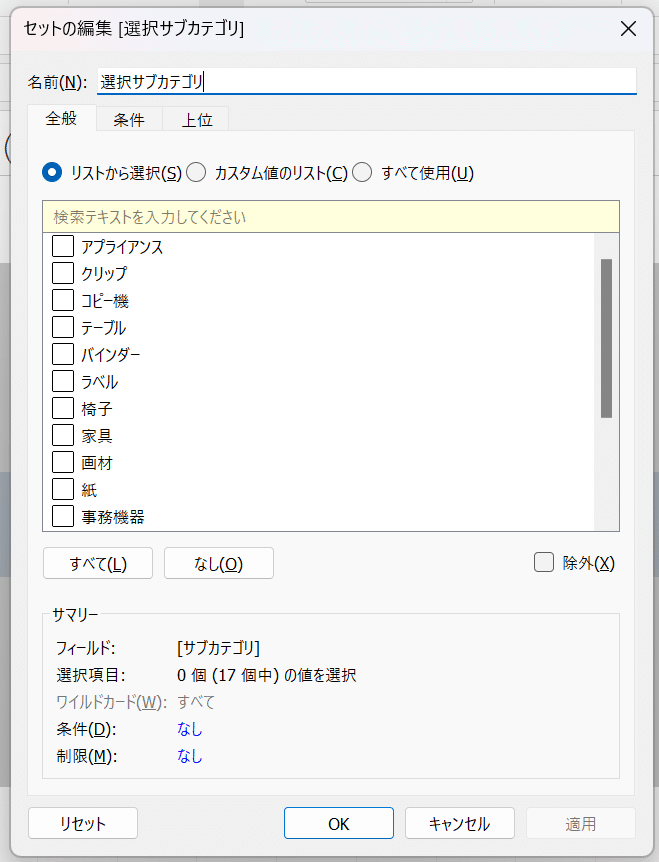Open the 条件 なし link in summary
This screenshot has width=659, height=862.
[x=190, y=729]
